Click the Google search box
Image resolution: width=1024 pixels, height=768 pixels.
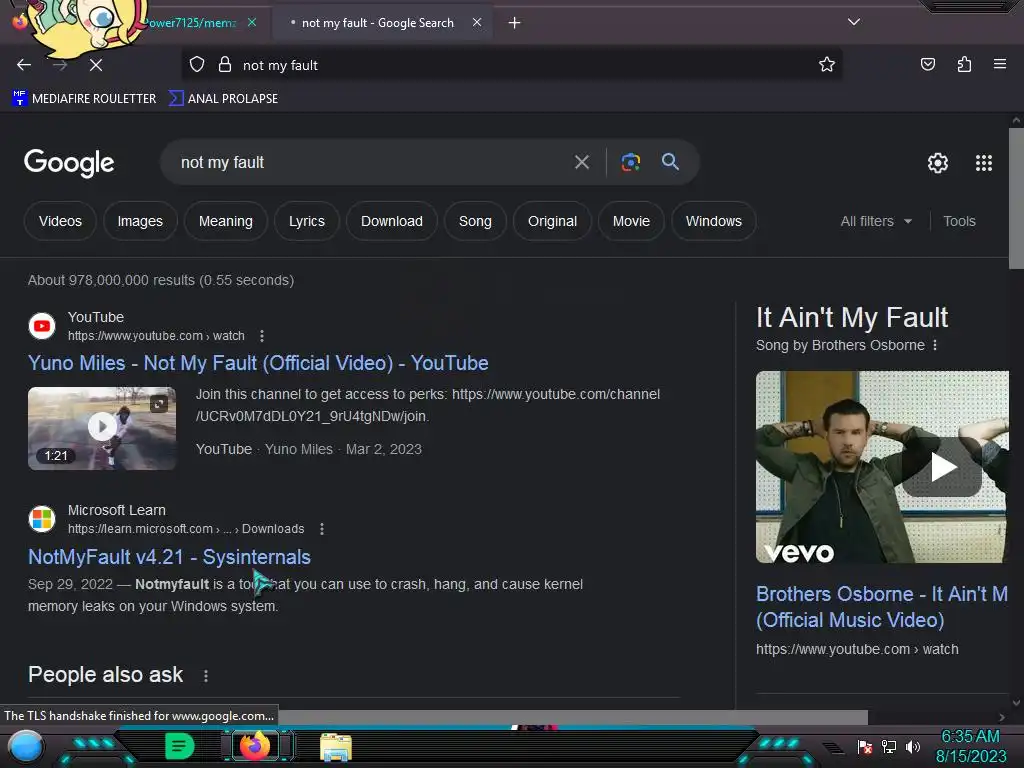pyautogui.click(x=372, y=163)
